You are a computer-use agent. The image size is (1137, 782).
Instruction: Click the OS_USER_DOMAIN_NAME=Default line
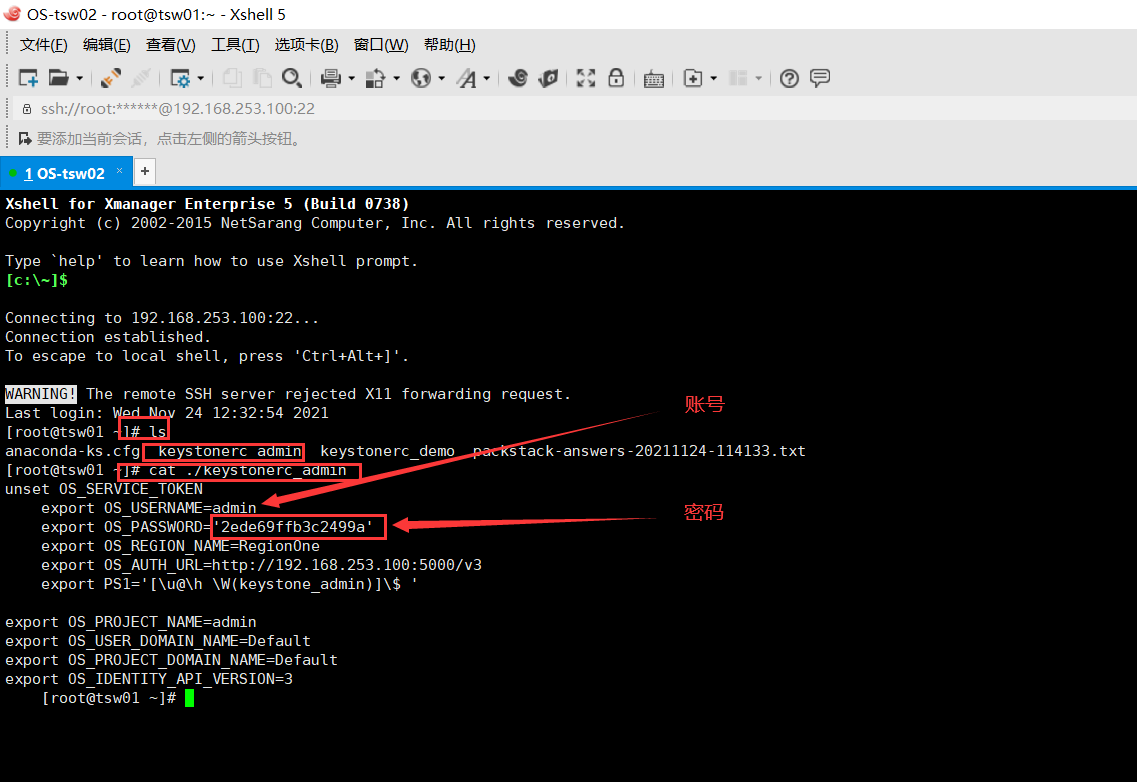point(158,641)
